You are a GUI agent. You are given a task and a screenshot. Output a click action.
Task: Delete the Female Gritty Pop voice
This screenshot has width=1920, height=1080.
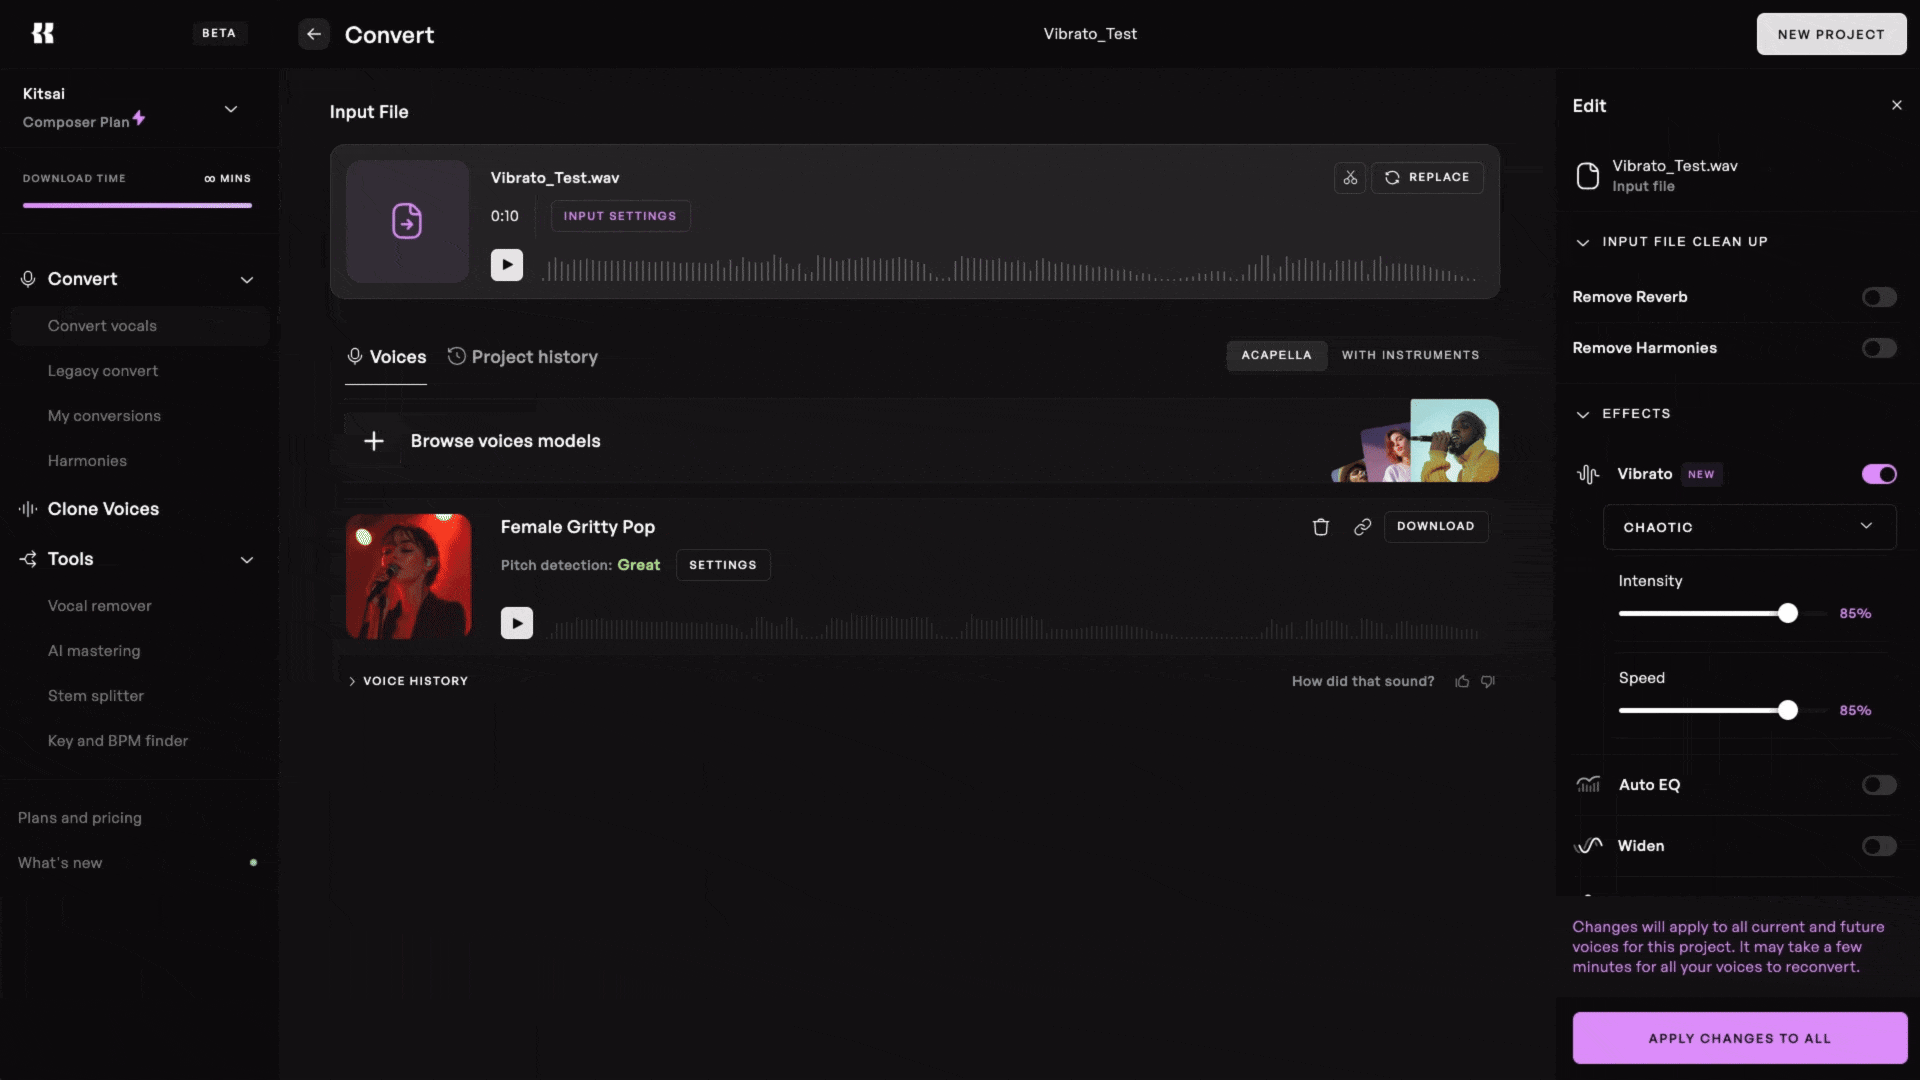point(1321,527)
